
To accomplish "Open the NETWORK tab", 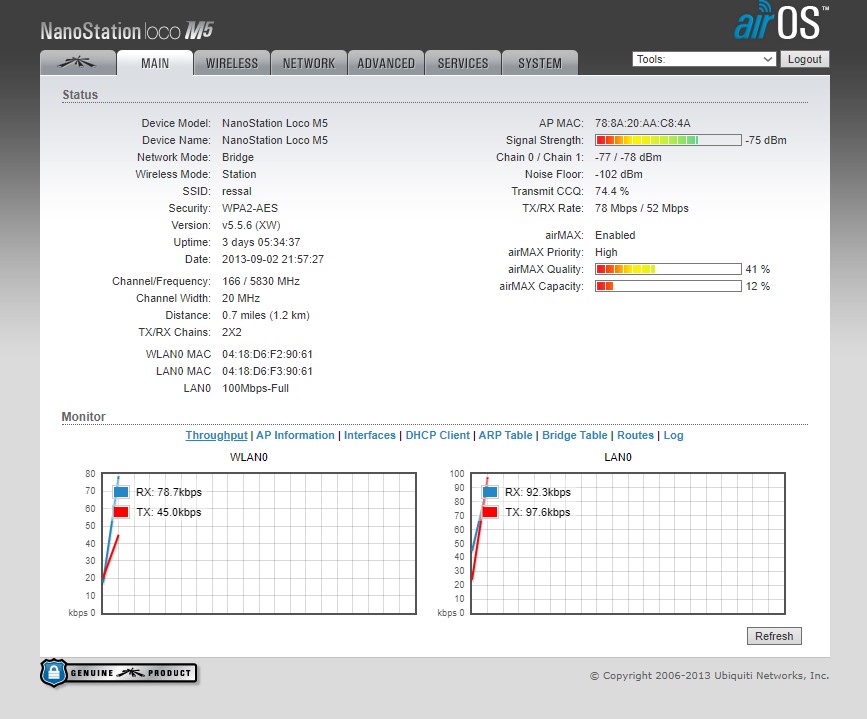I will pos(309,62).
